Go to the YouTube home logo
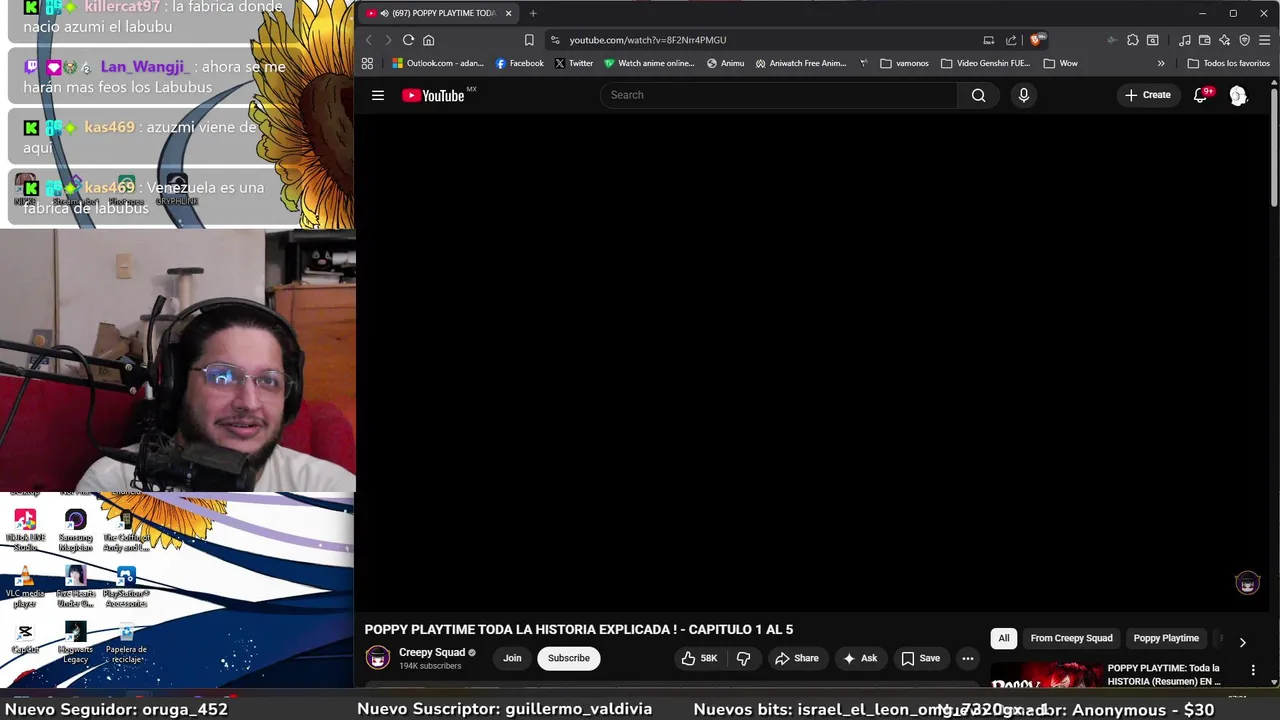Image resolution: width=1280 pixels, height=720 pixels. (x=433, y=95)
